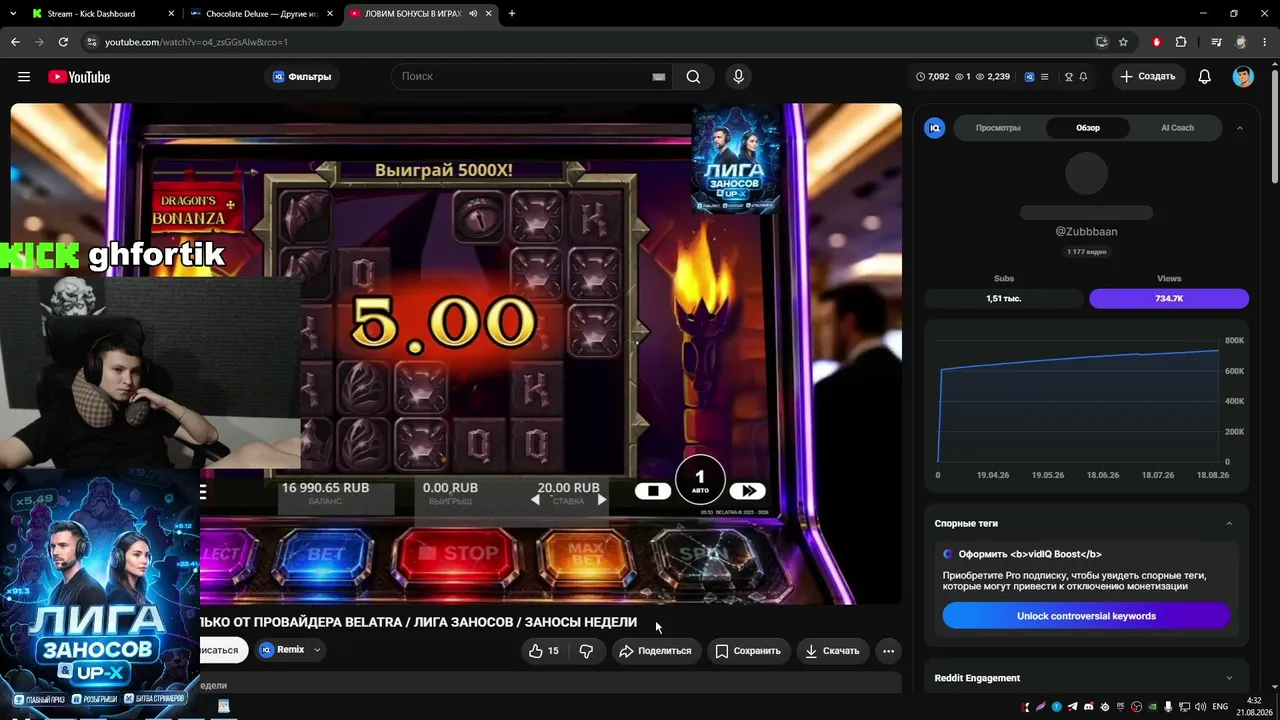Click the vidIQ badge beside the panel tabs
The width and height of the screenshot is (1280, 720).
click(935, 128)
